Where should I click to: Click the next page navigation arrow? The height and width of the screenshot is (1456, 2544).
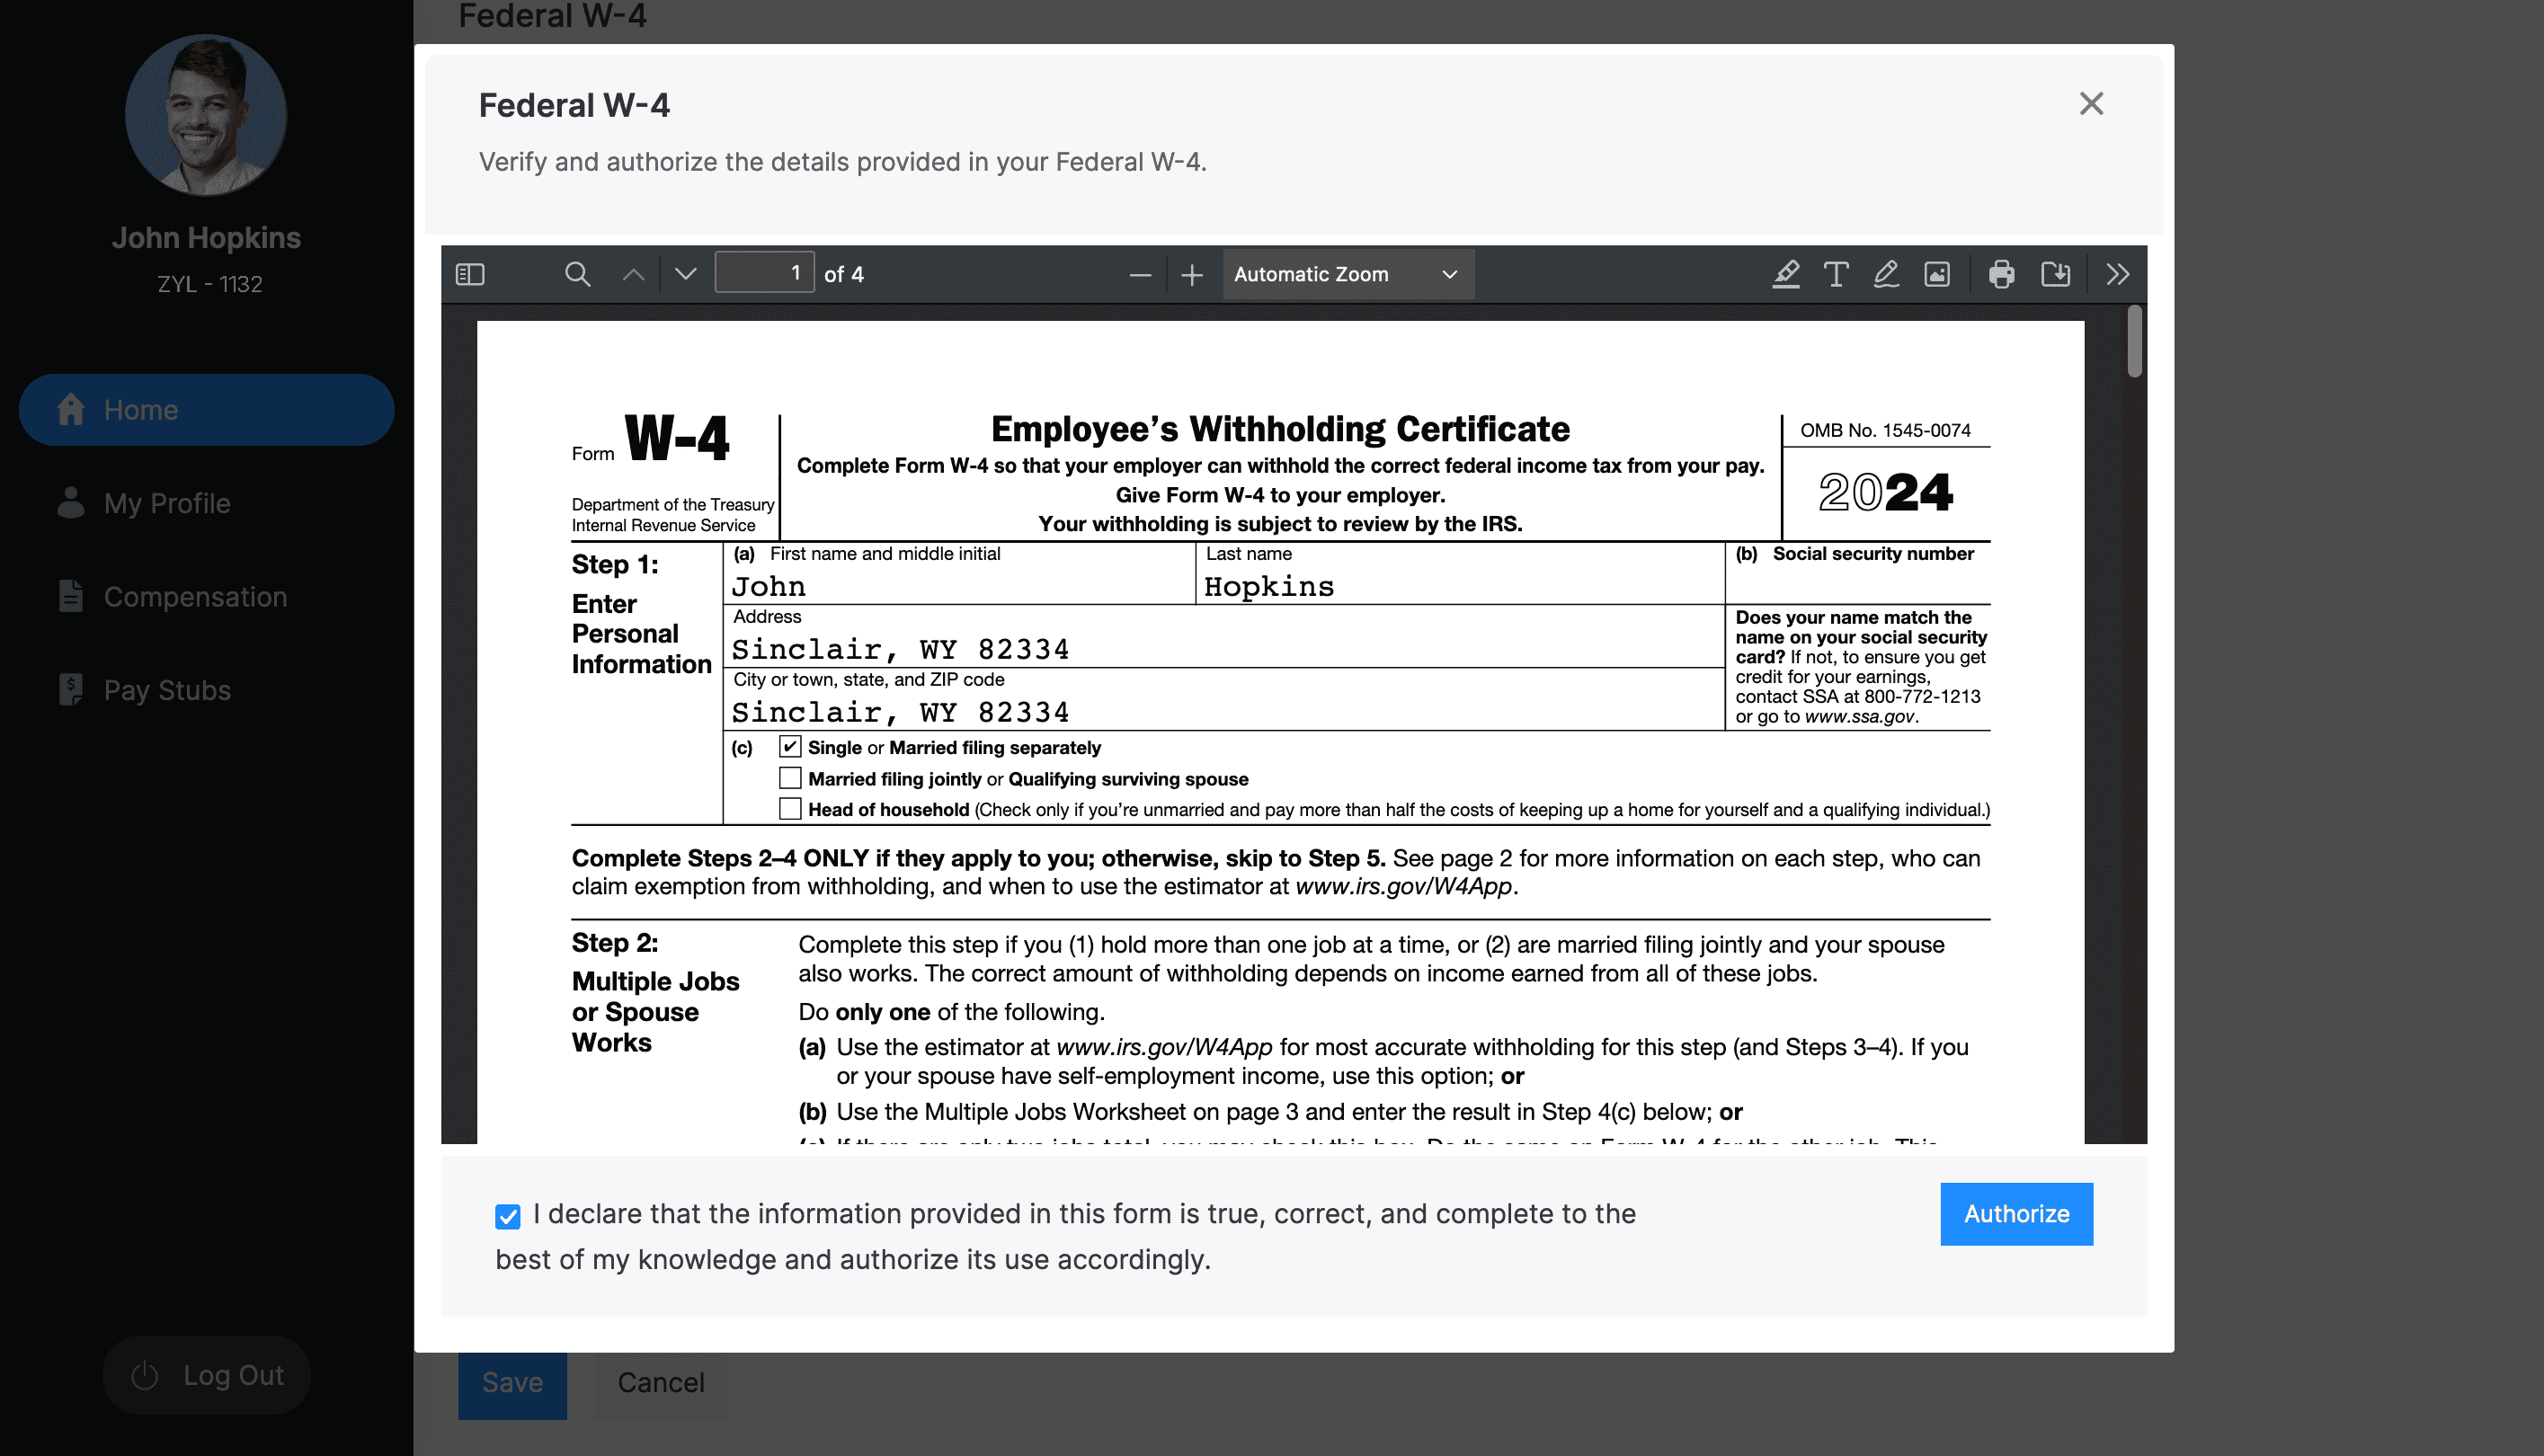[681, 274]
